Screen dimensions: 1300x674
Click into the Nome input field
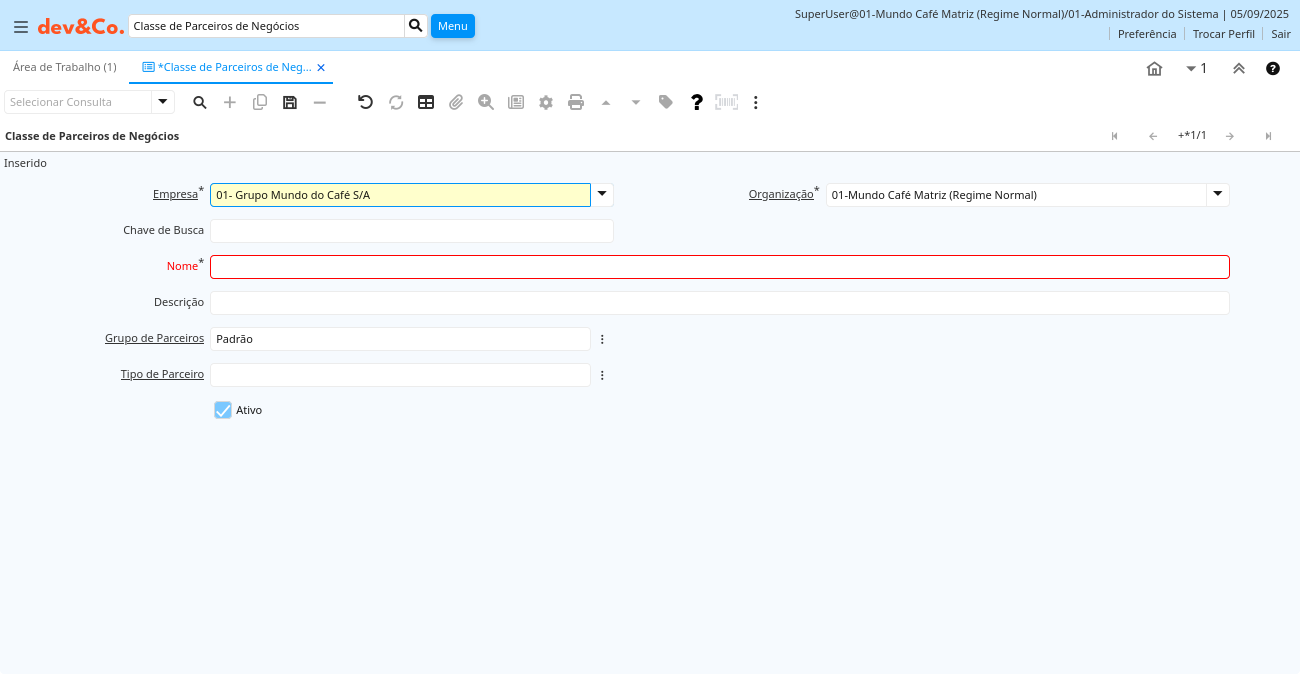point(719,267)
